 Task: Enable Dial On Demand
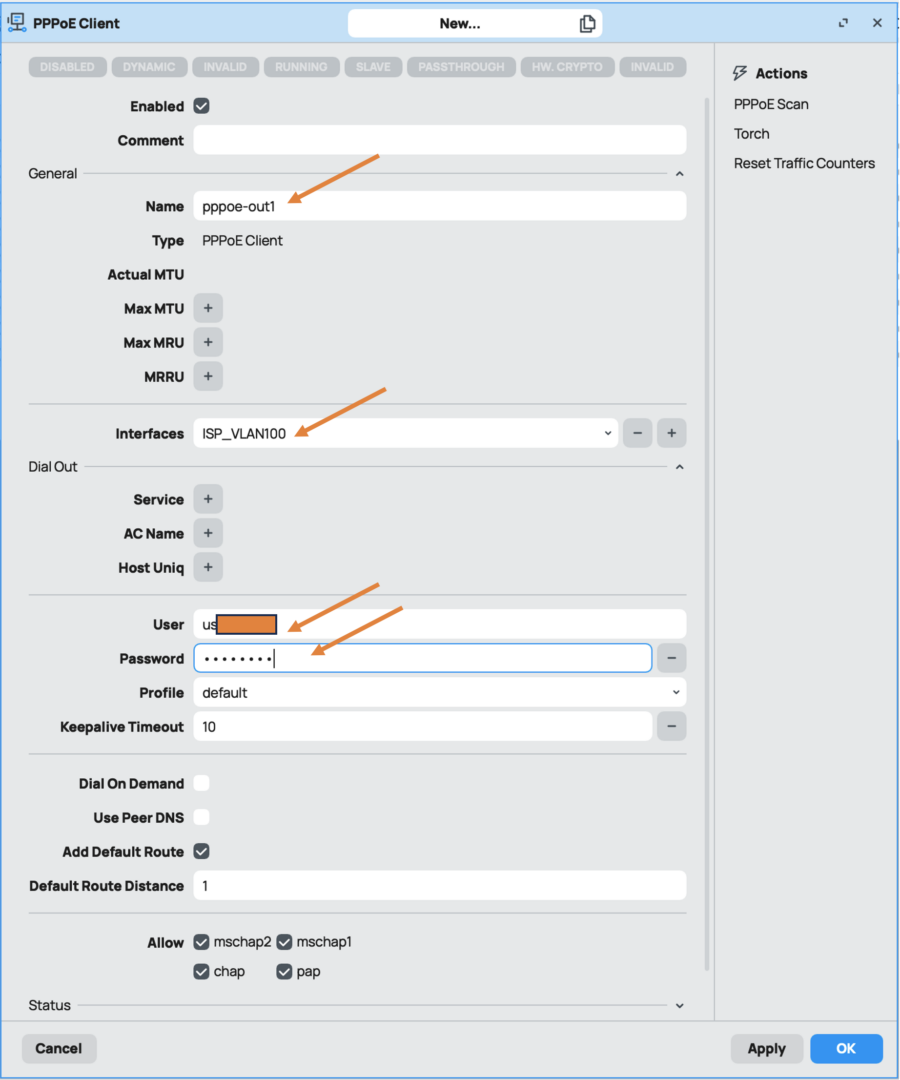[x=201, y=783]
